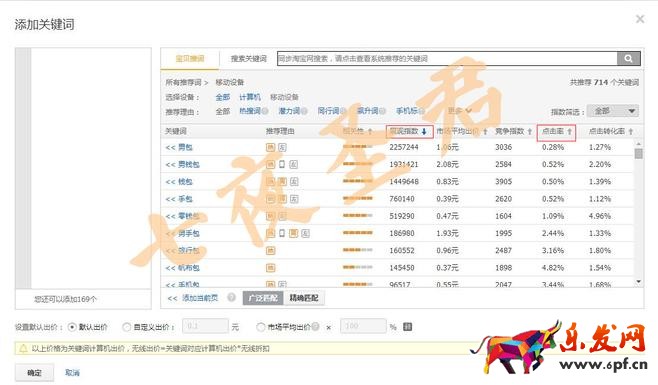658x385 pixels.
Task: Click the 取消 link
Action: (72, 372)
